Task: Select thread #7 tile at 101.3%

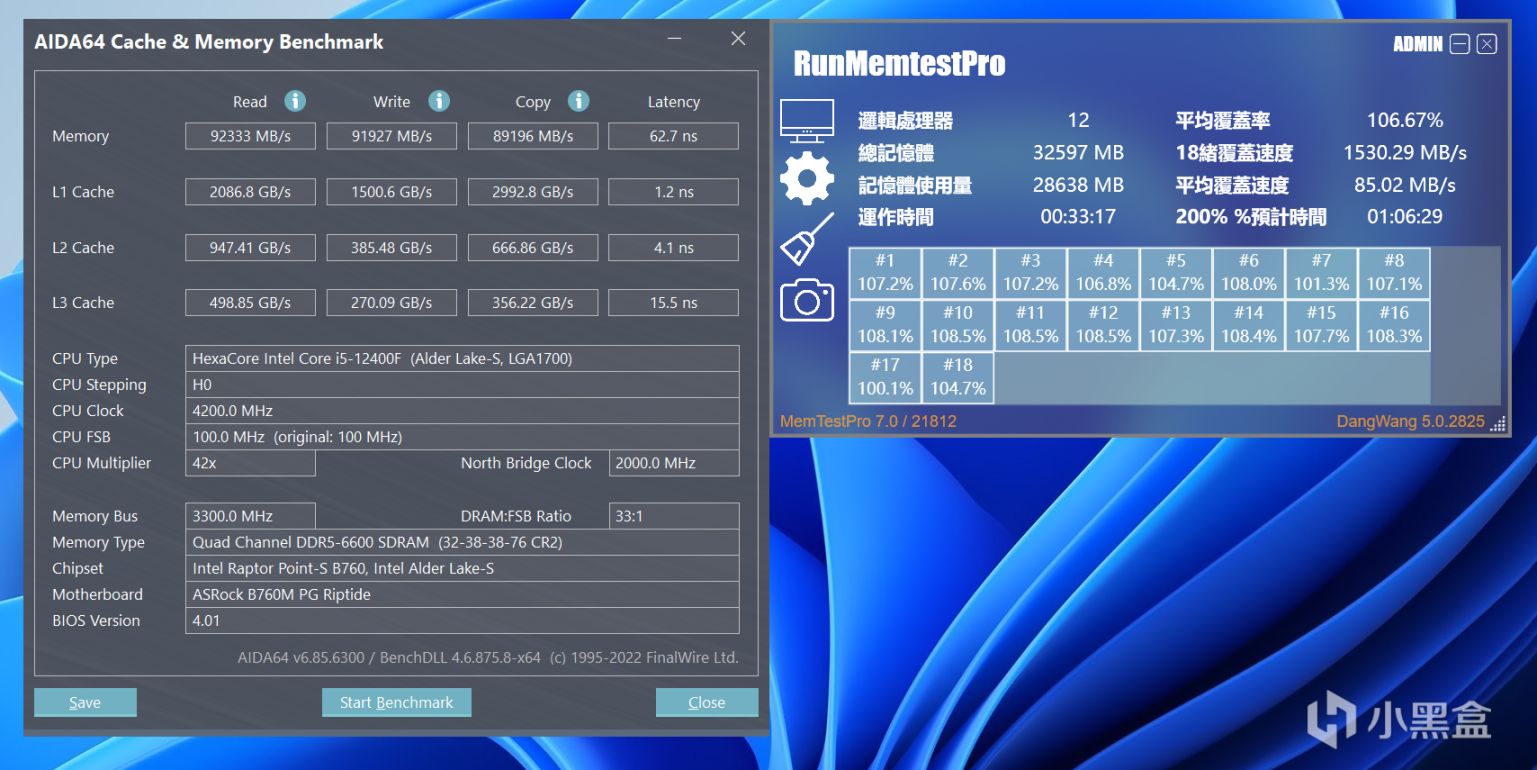Action: point(1322,273)
